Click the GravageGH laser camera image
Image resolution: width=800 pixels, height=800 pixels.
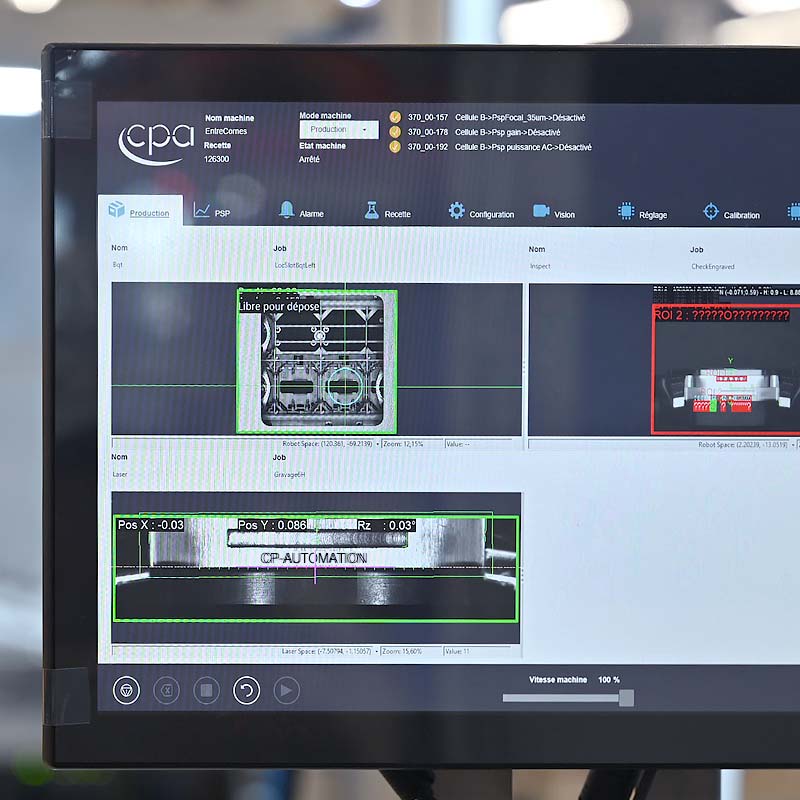click(316, 567)
